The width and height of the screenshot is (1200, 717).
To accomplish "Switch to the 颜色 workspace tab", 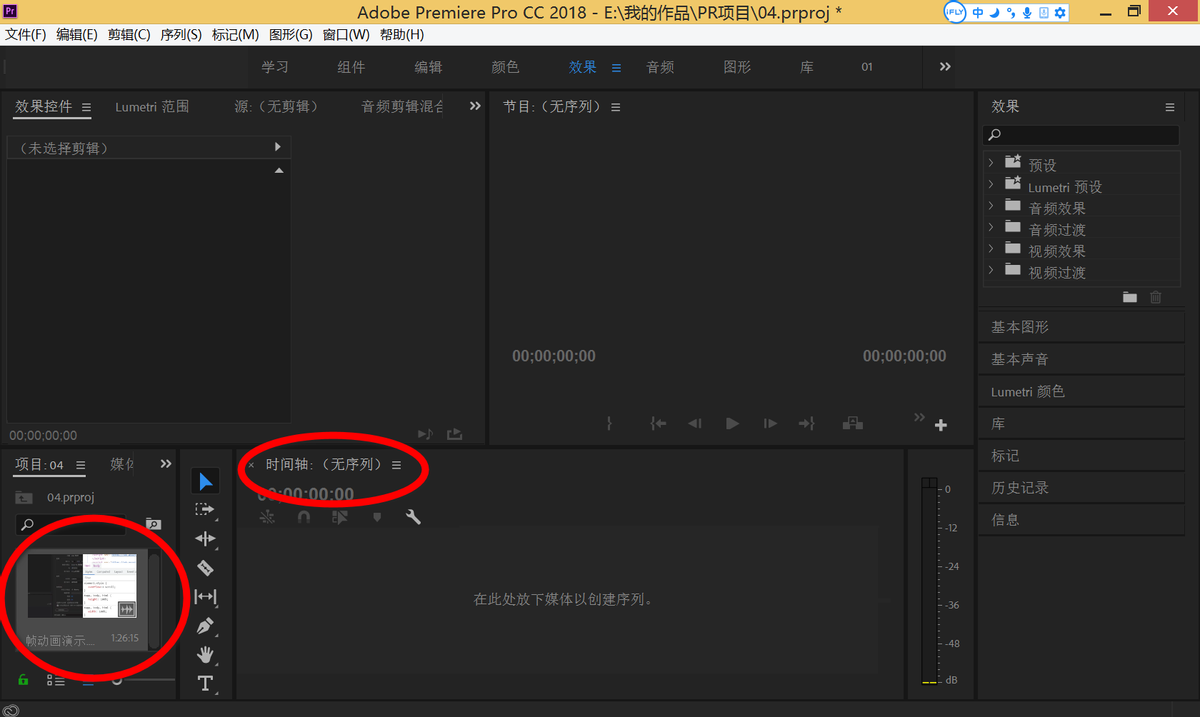I will (x=505, y=67).
